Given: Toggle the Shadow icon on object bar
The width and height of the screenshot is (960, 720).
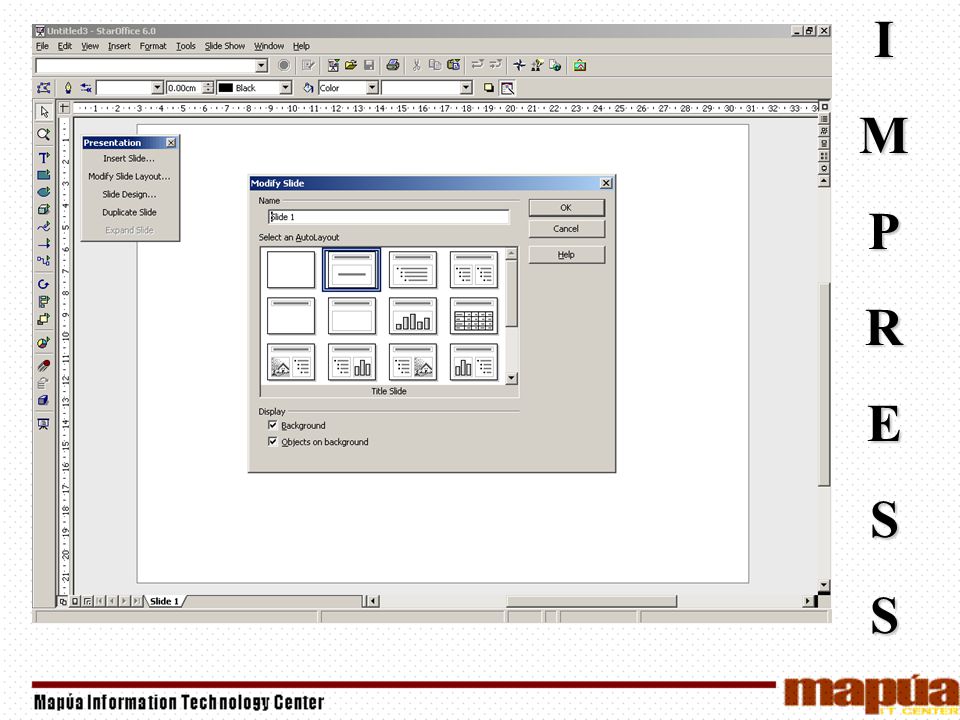Looking at the screenshot, I should pos(489,88).
